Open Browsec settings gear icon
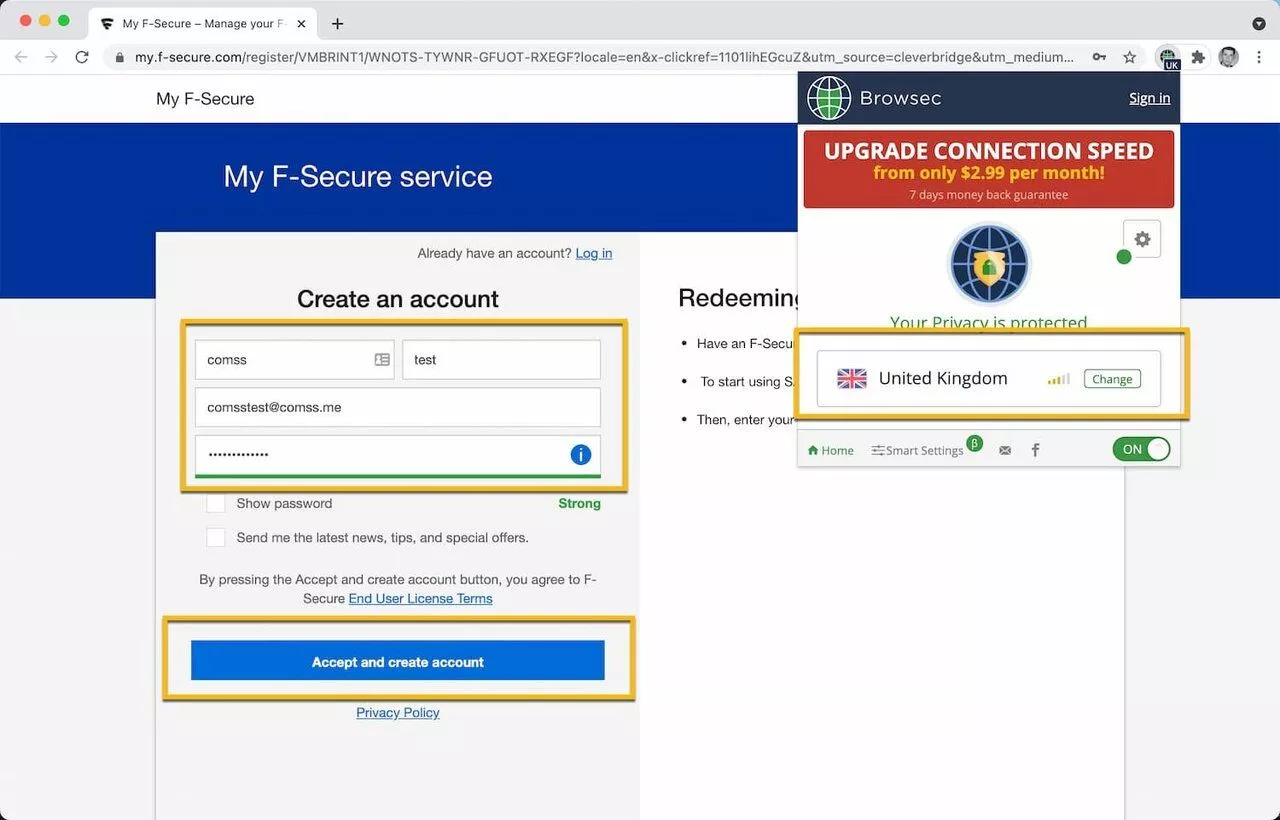Screen dimensions: 1280x820 1142,240
